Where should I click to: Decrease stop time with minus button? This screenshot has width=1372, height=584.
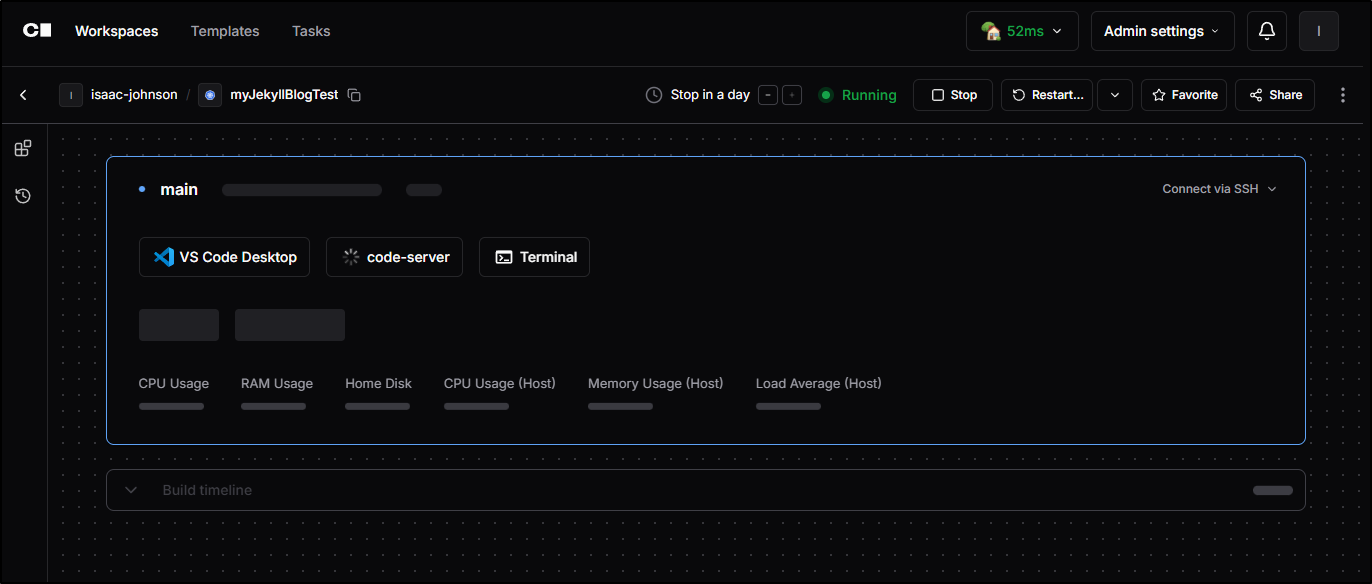pyautogui.click(x=768, y=95)
